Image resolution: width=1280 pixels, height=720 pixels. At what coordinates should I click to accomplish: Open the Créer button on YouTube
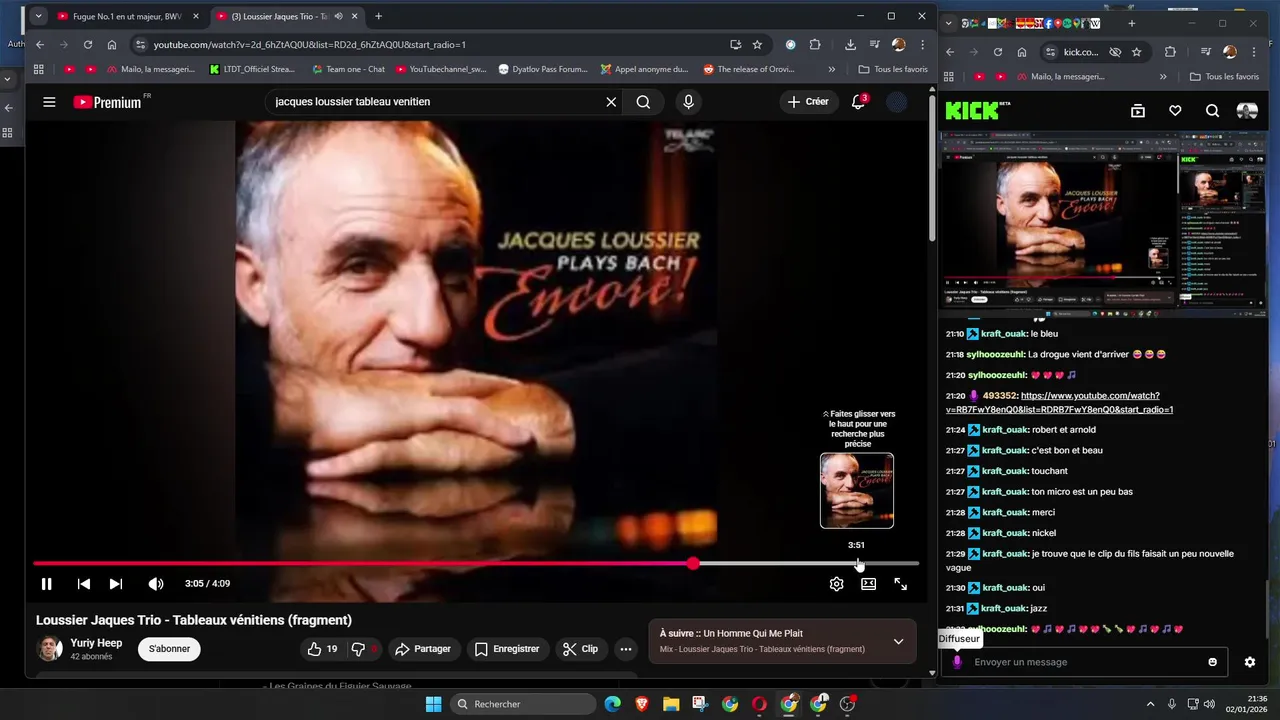tap(809, 102)
